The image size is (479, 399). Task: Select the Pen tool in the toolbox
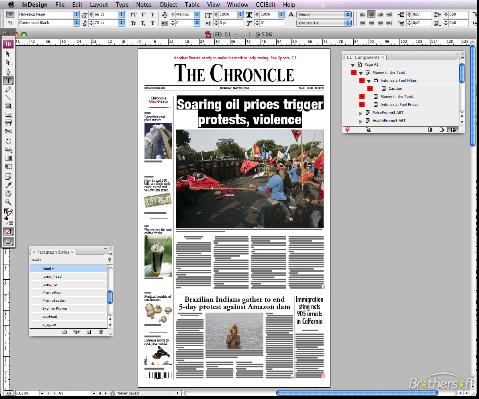8,71
